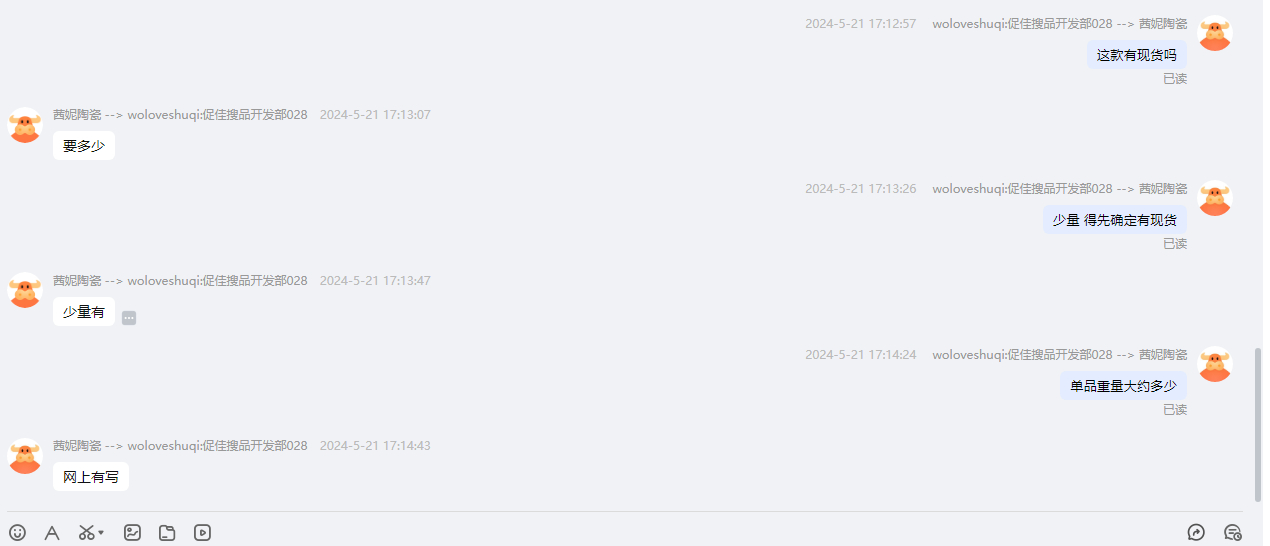This screenshot has height=546, width=1270.
Task: Click the 网上有写 message bubble
Action: pos(91,477)
